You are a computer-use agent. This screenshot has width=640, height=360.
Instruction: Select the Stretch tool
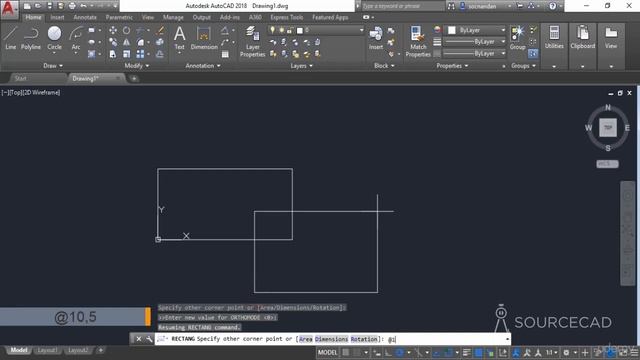(113, 54)
